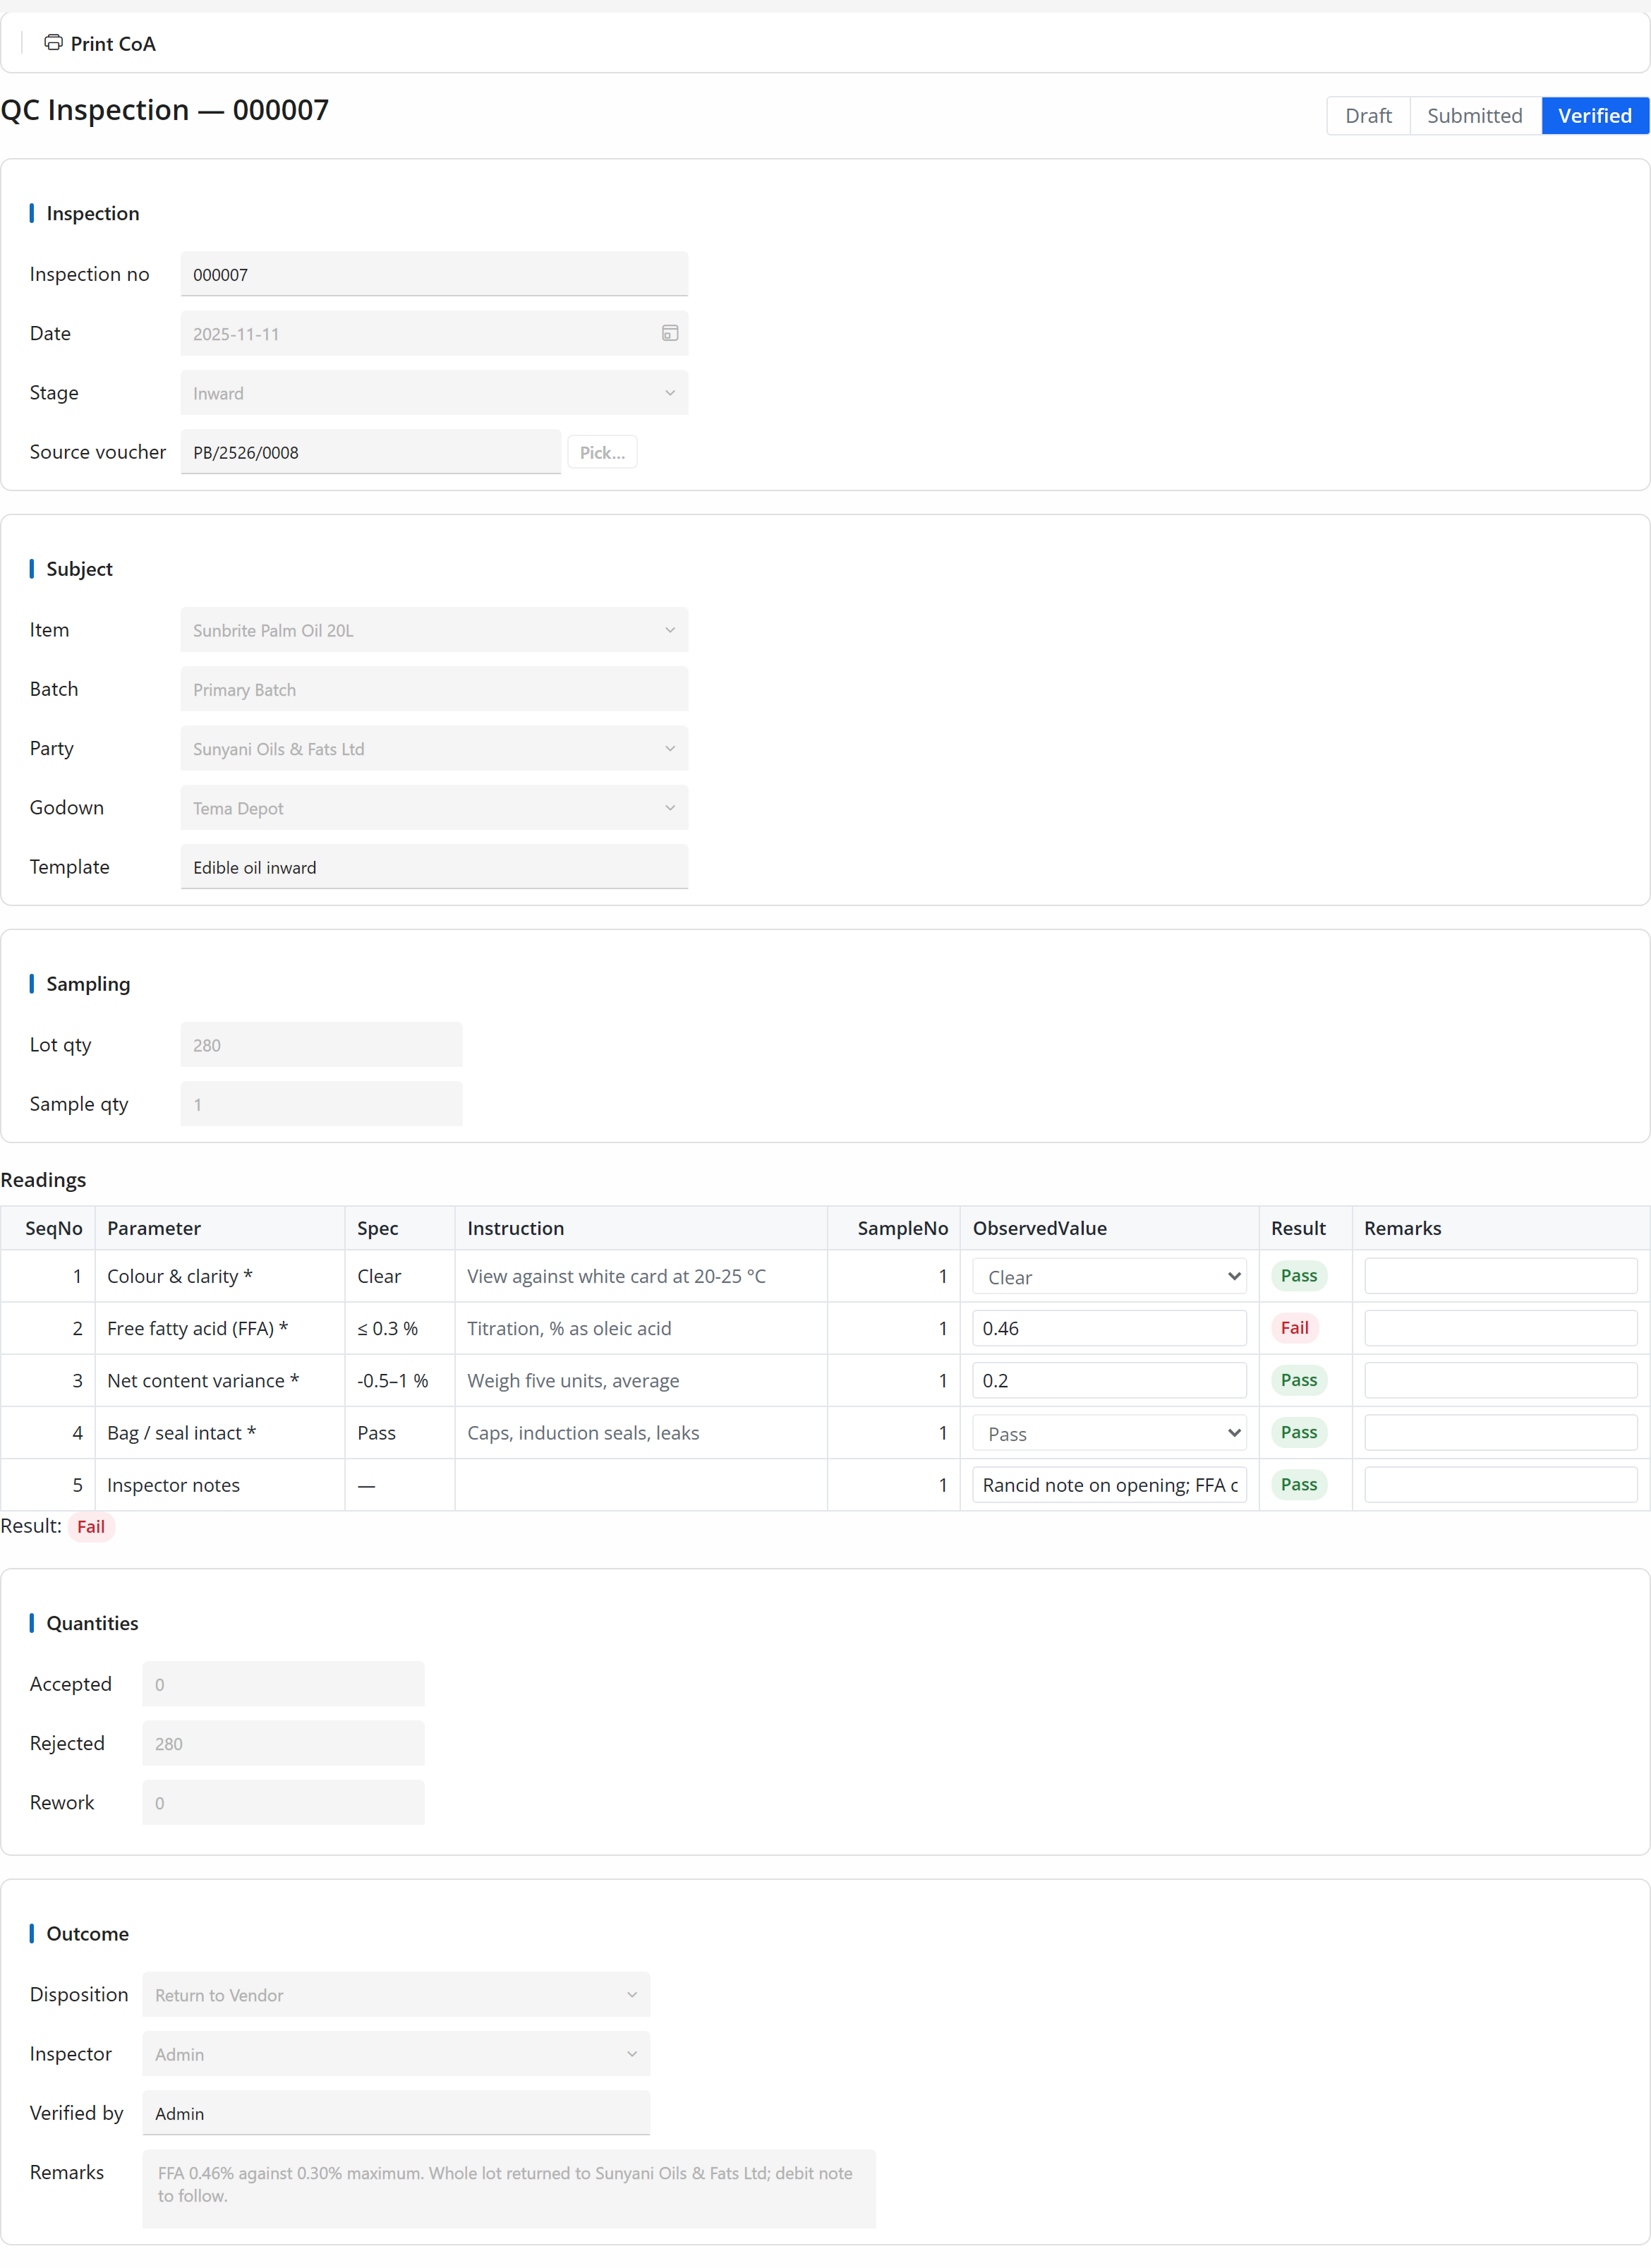This screenshot has height=2268, width=1651.
Task: Open the calendar icon in Date field
Action: 670,333
